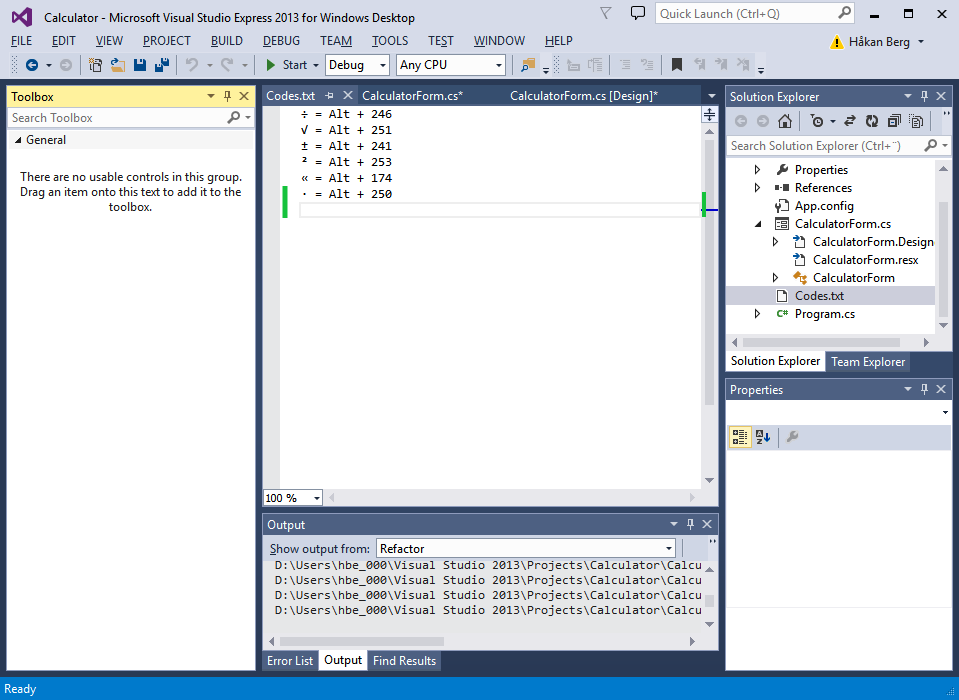This screenshot has width=959, height=700.
Task: Click the Search Toolbox input field
Action: coord(116,117)
